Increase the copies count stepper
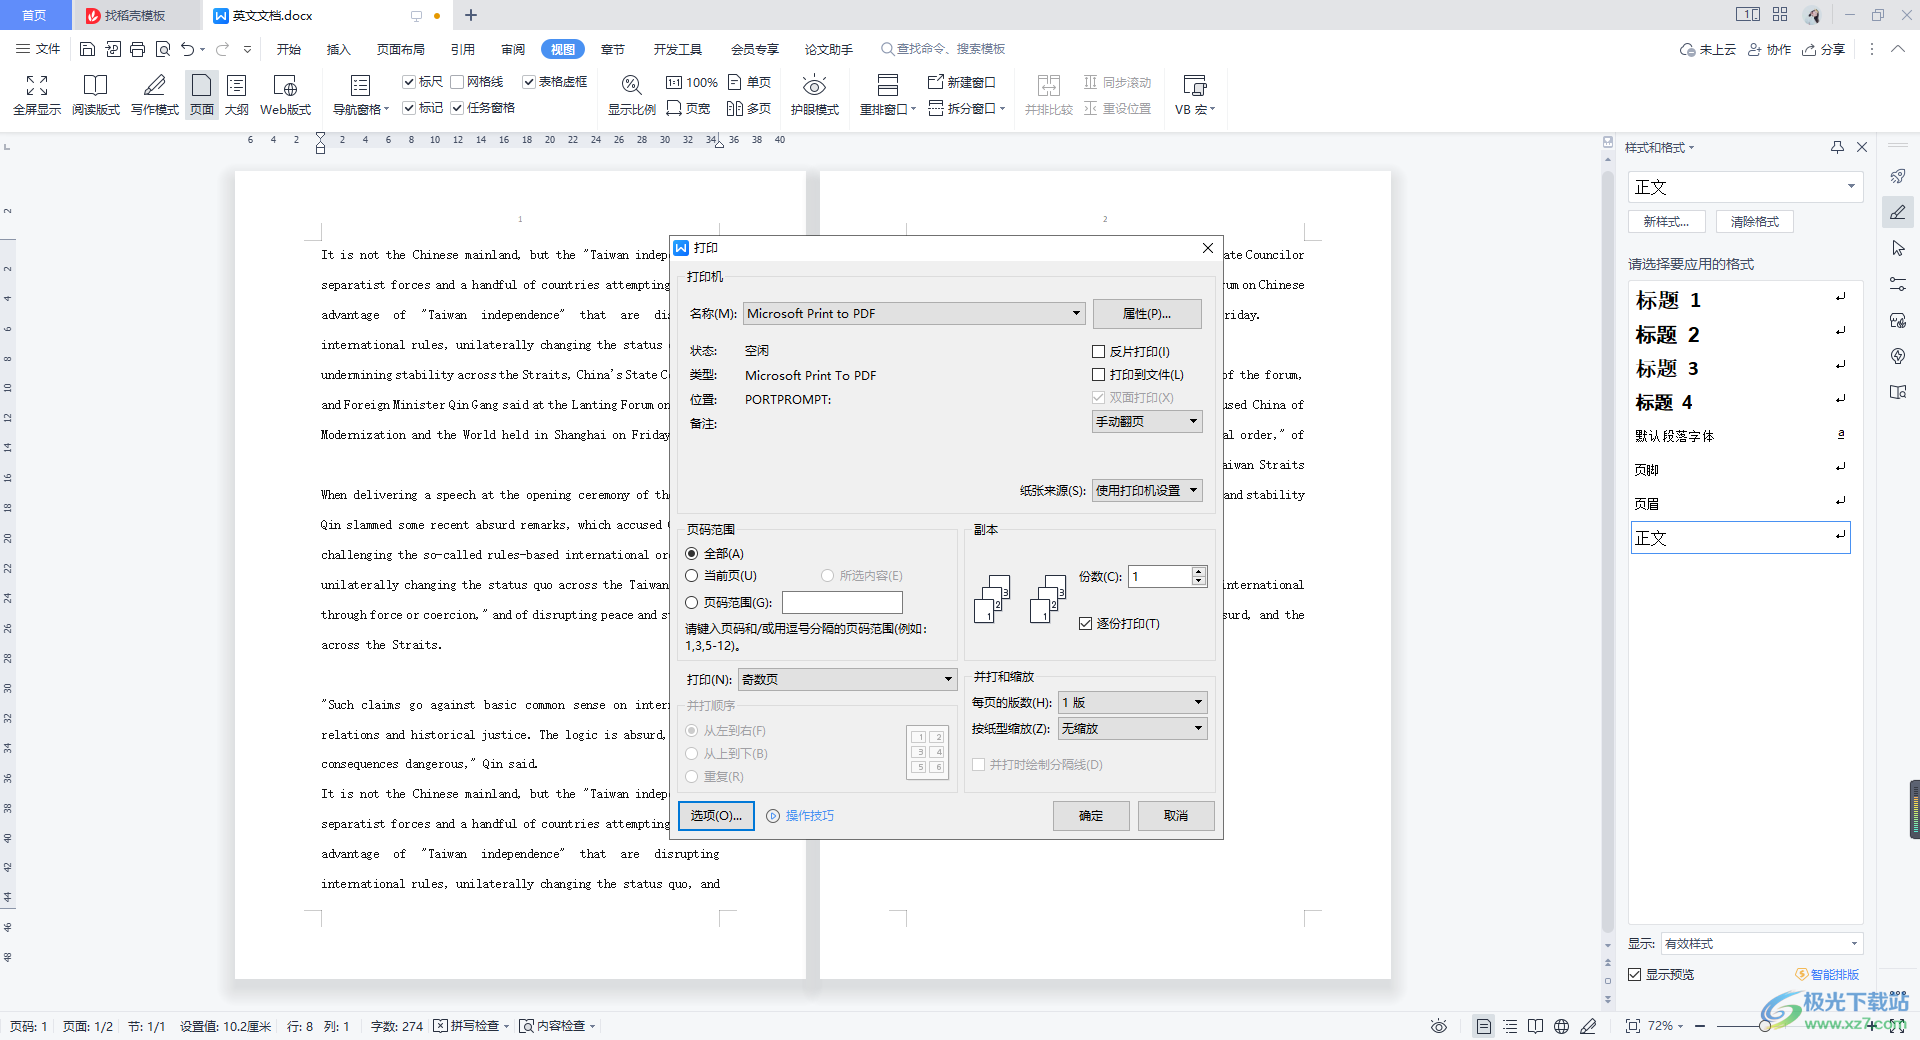The image size is (1920, 1040). click(1199, 571)
